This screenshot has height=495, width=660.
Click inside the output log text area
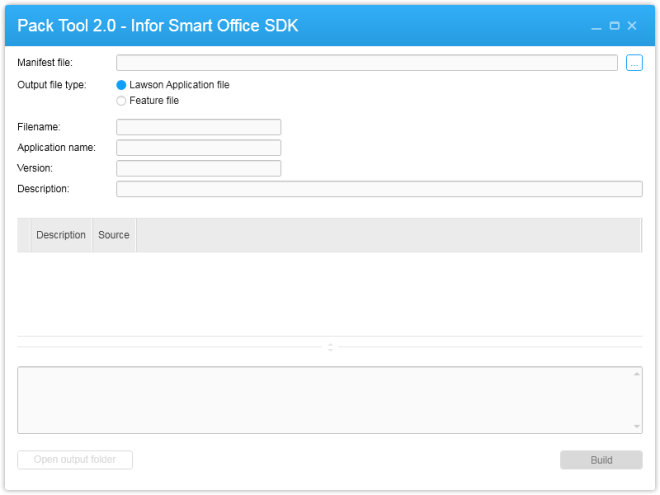325,400
